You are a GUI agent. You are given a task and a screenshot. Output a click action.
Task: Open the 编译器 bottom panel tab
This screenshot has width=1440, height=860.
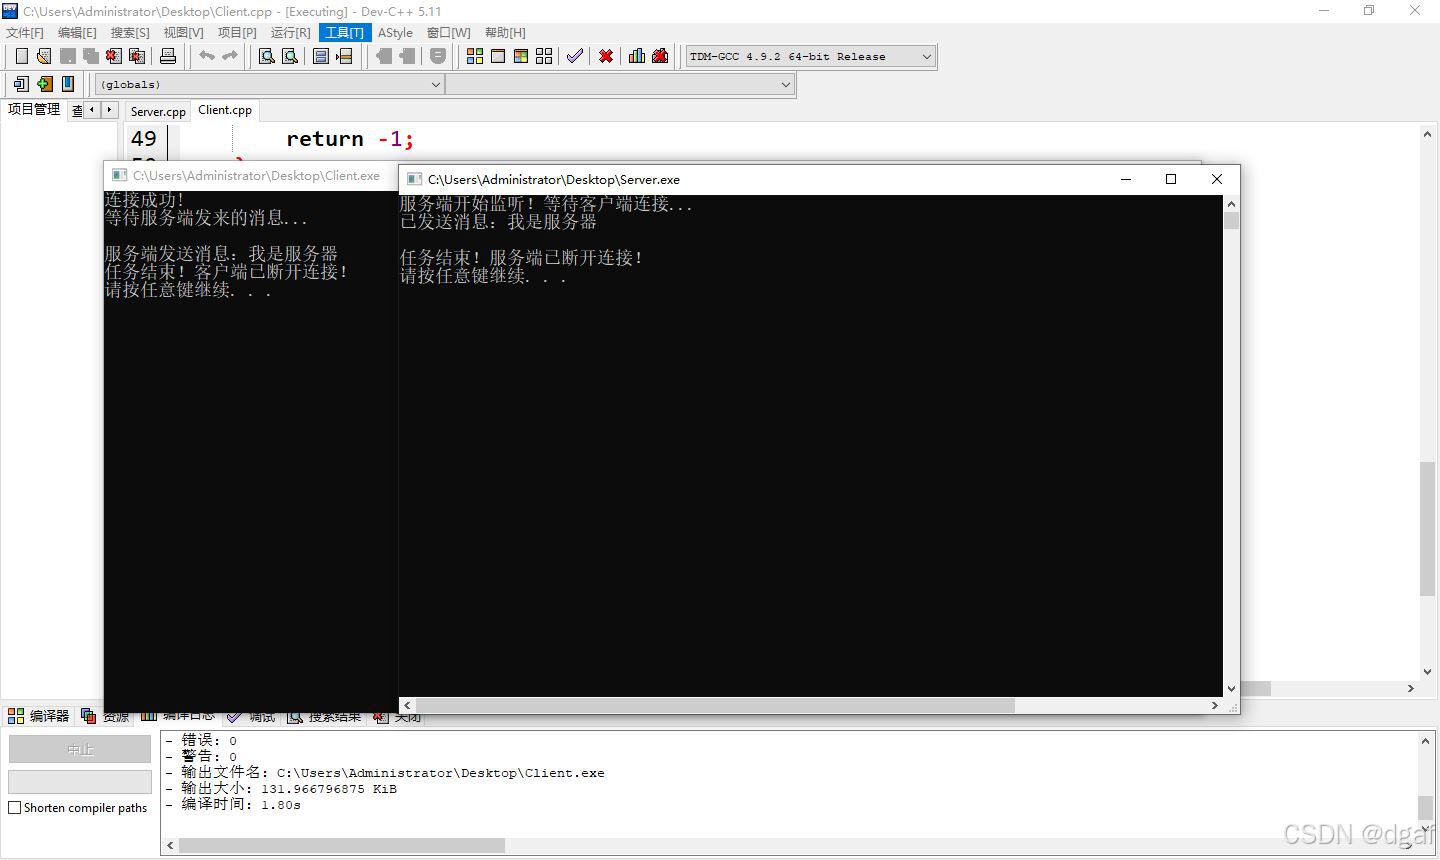(x=39, y=716)
